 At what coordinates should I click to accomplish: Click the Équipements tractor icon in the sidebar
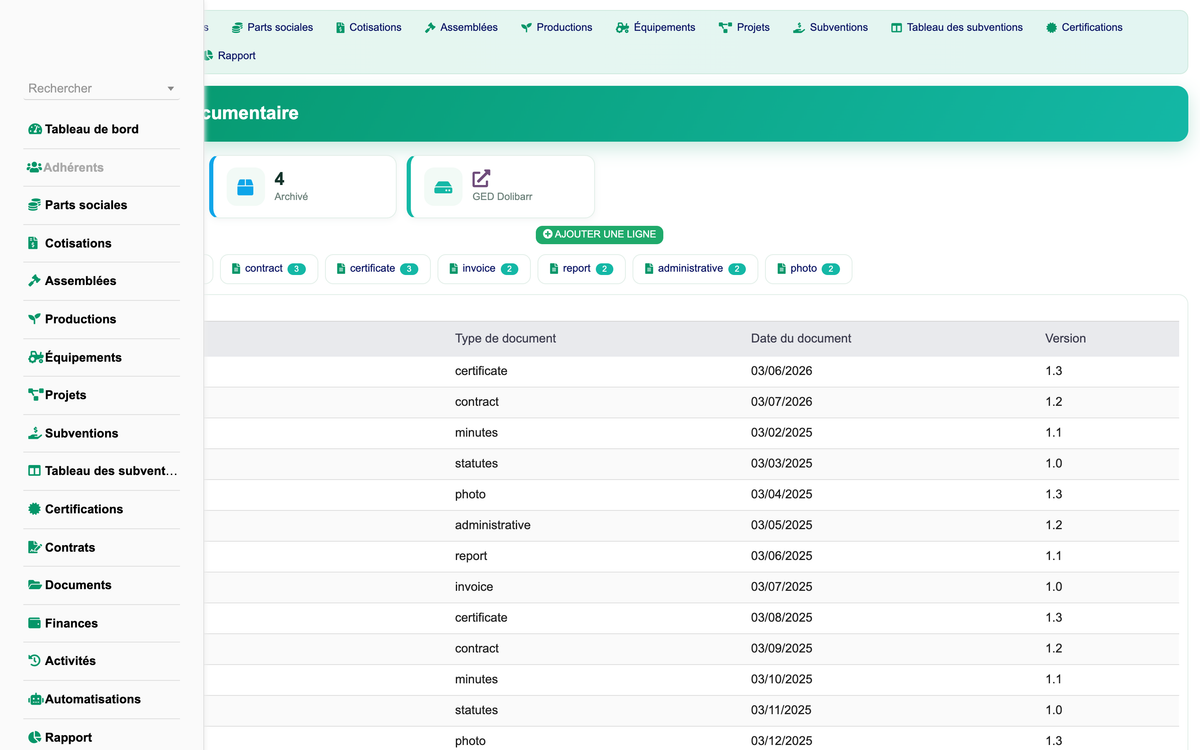point(35,357)
